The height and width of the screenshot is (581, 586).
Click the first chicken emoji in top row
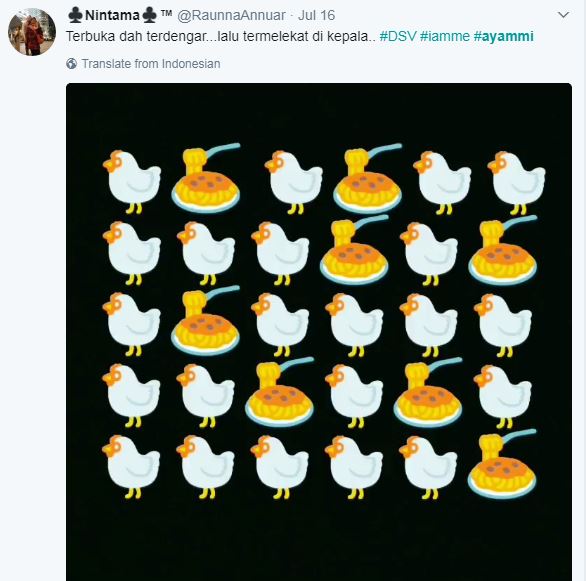(132, 182)
